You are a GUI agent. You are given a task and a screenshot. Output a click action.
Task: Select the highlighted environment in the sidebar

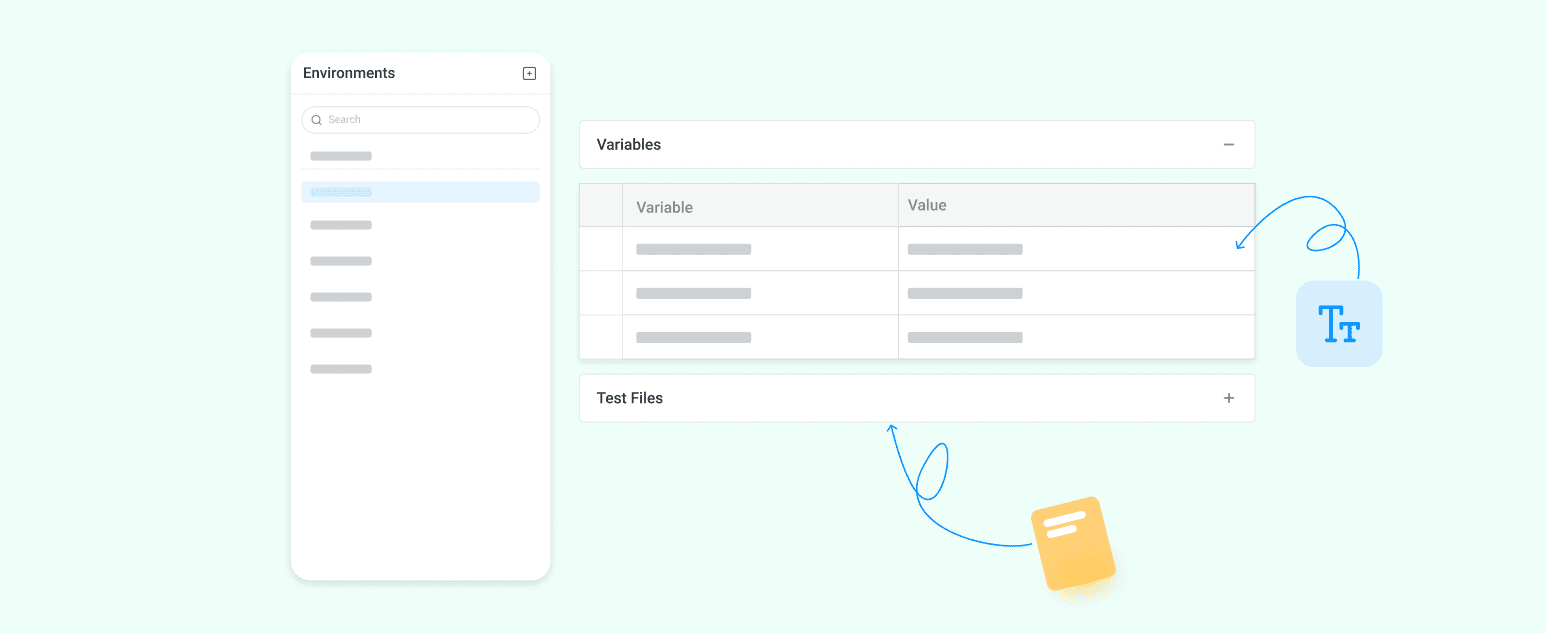click(x=420, y=191)
